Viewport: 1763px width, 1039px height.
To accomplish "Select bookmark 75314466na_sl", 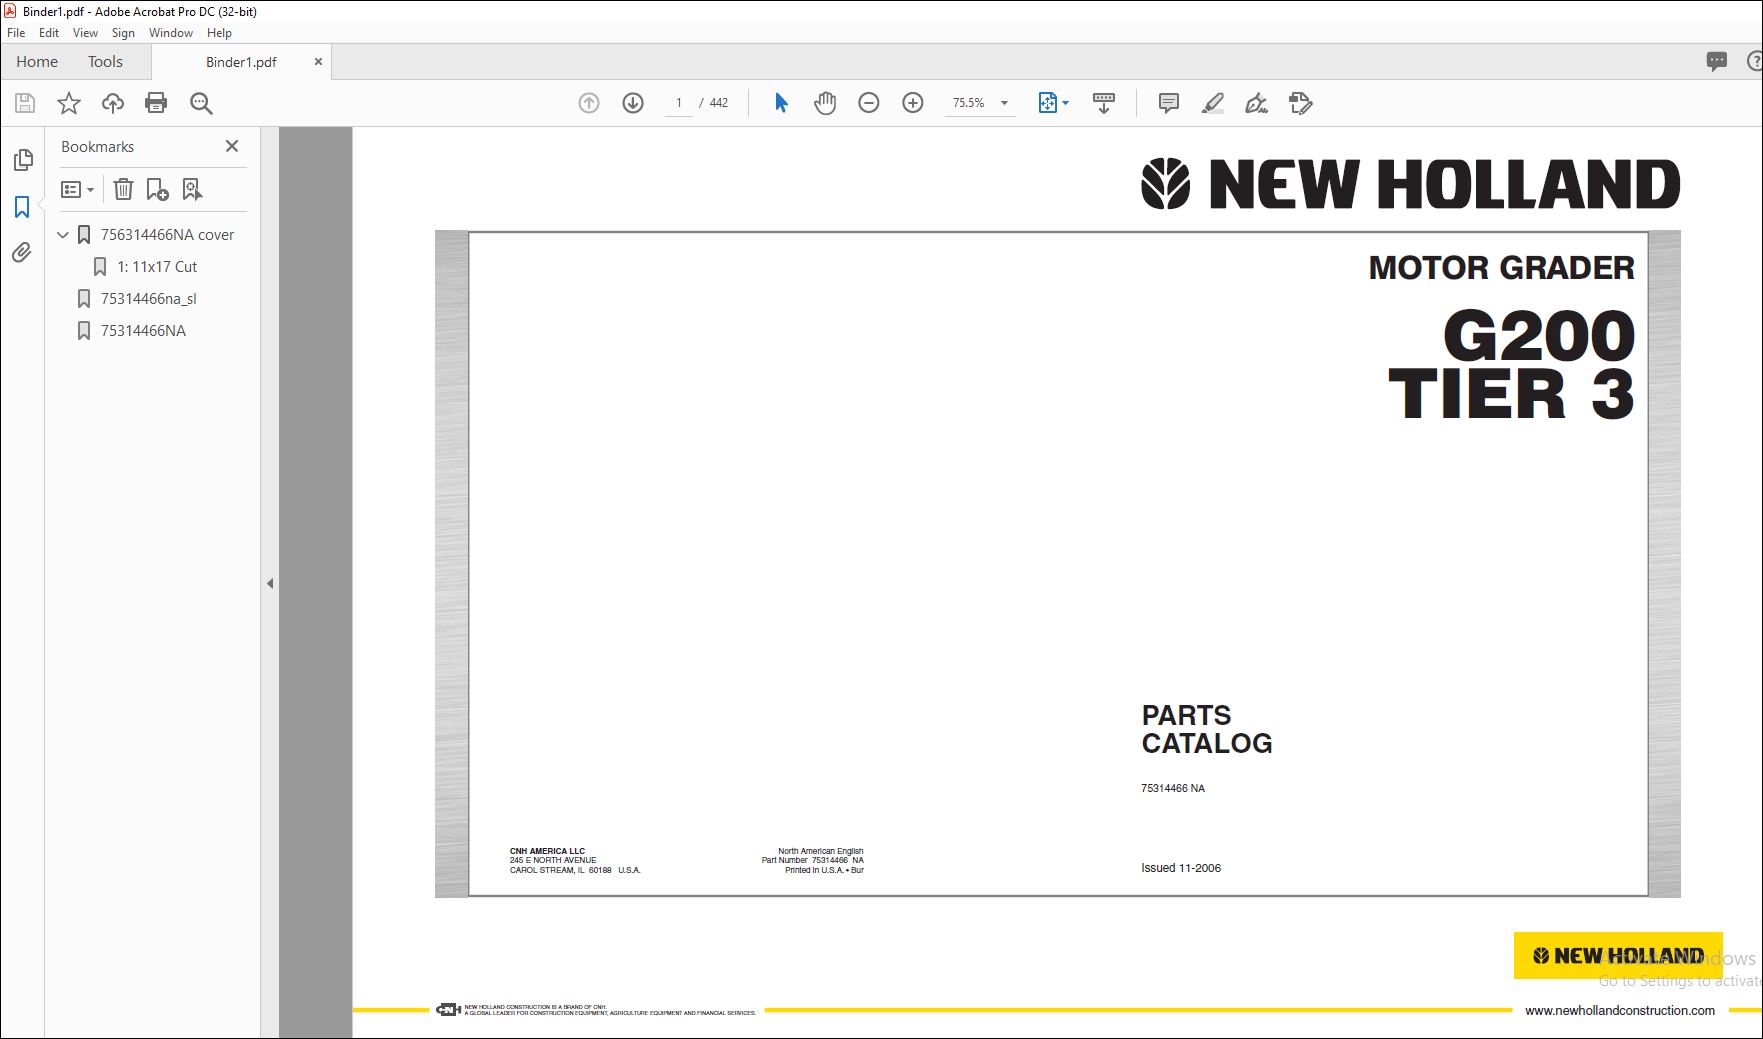I will (148, 299).
